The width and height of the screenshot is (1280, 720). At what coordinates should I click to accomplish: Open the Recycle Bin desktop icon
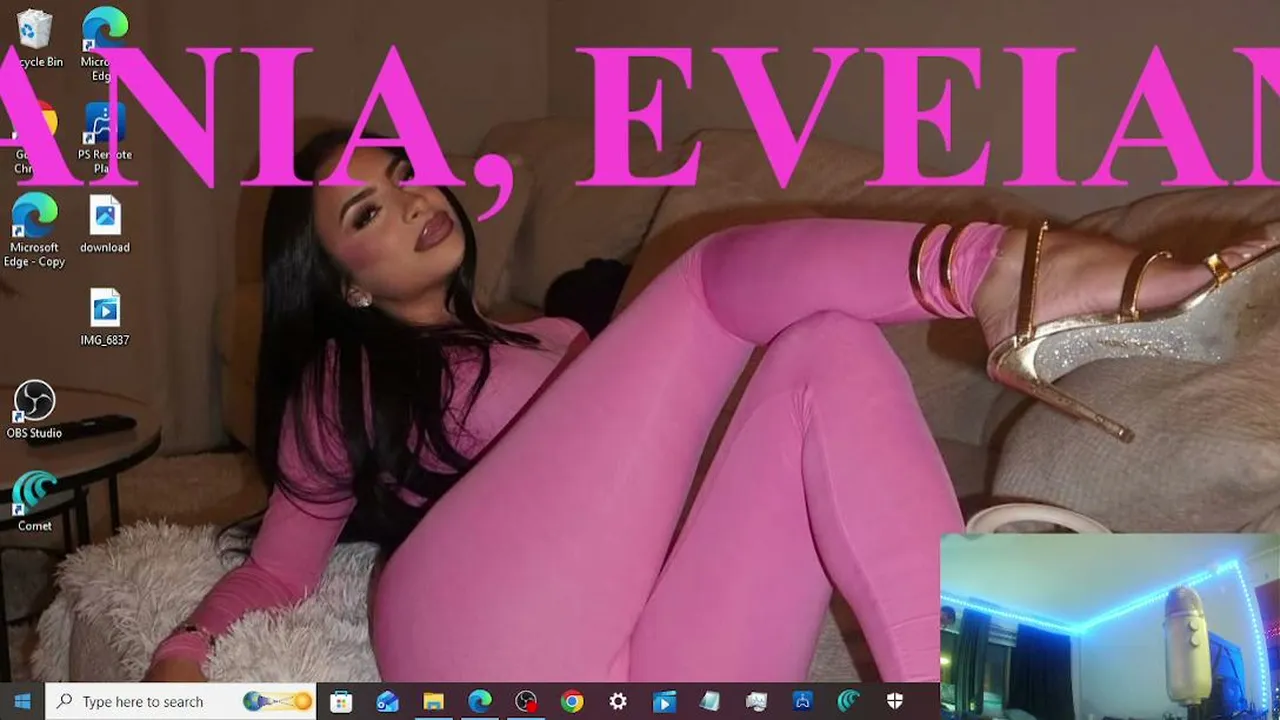click(x=34, y=38)
